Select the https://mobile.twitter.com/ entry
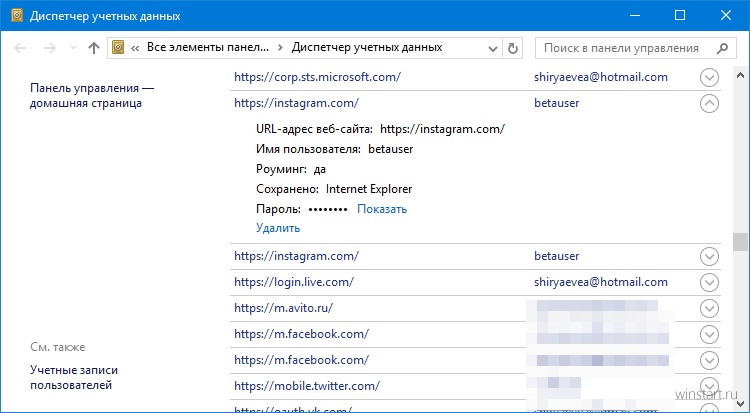 [x=307, y=385]
